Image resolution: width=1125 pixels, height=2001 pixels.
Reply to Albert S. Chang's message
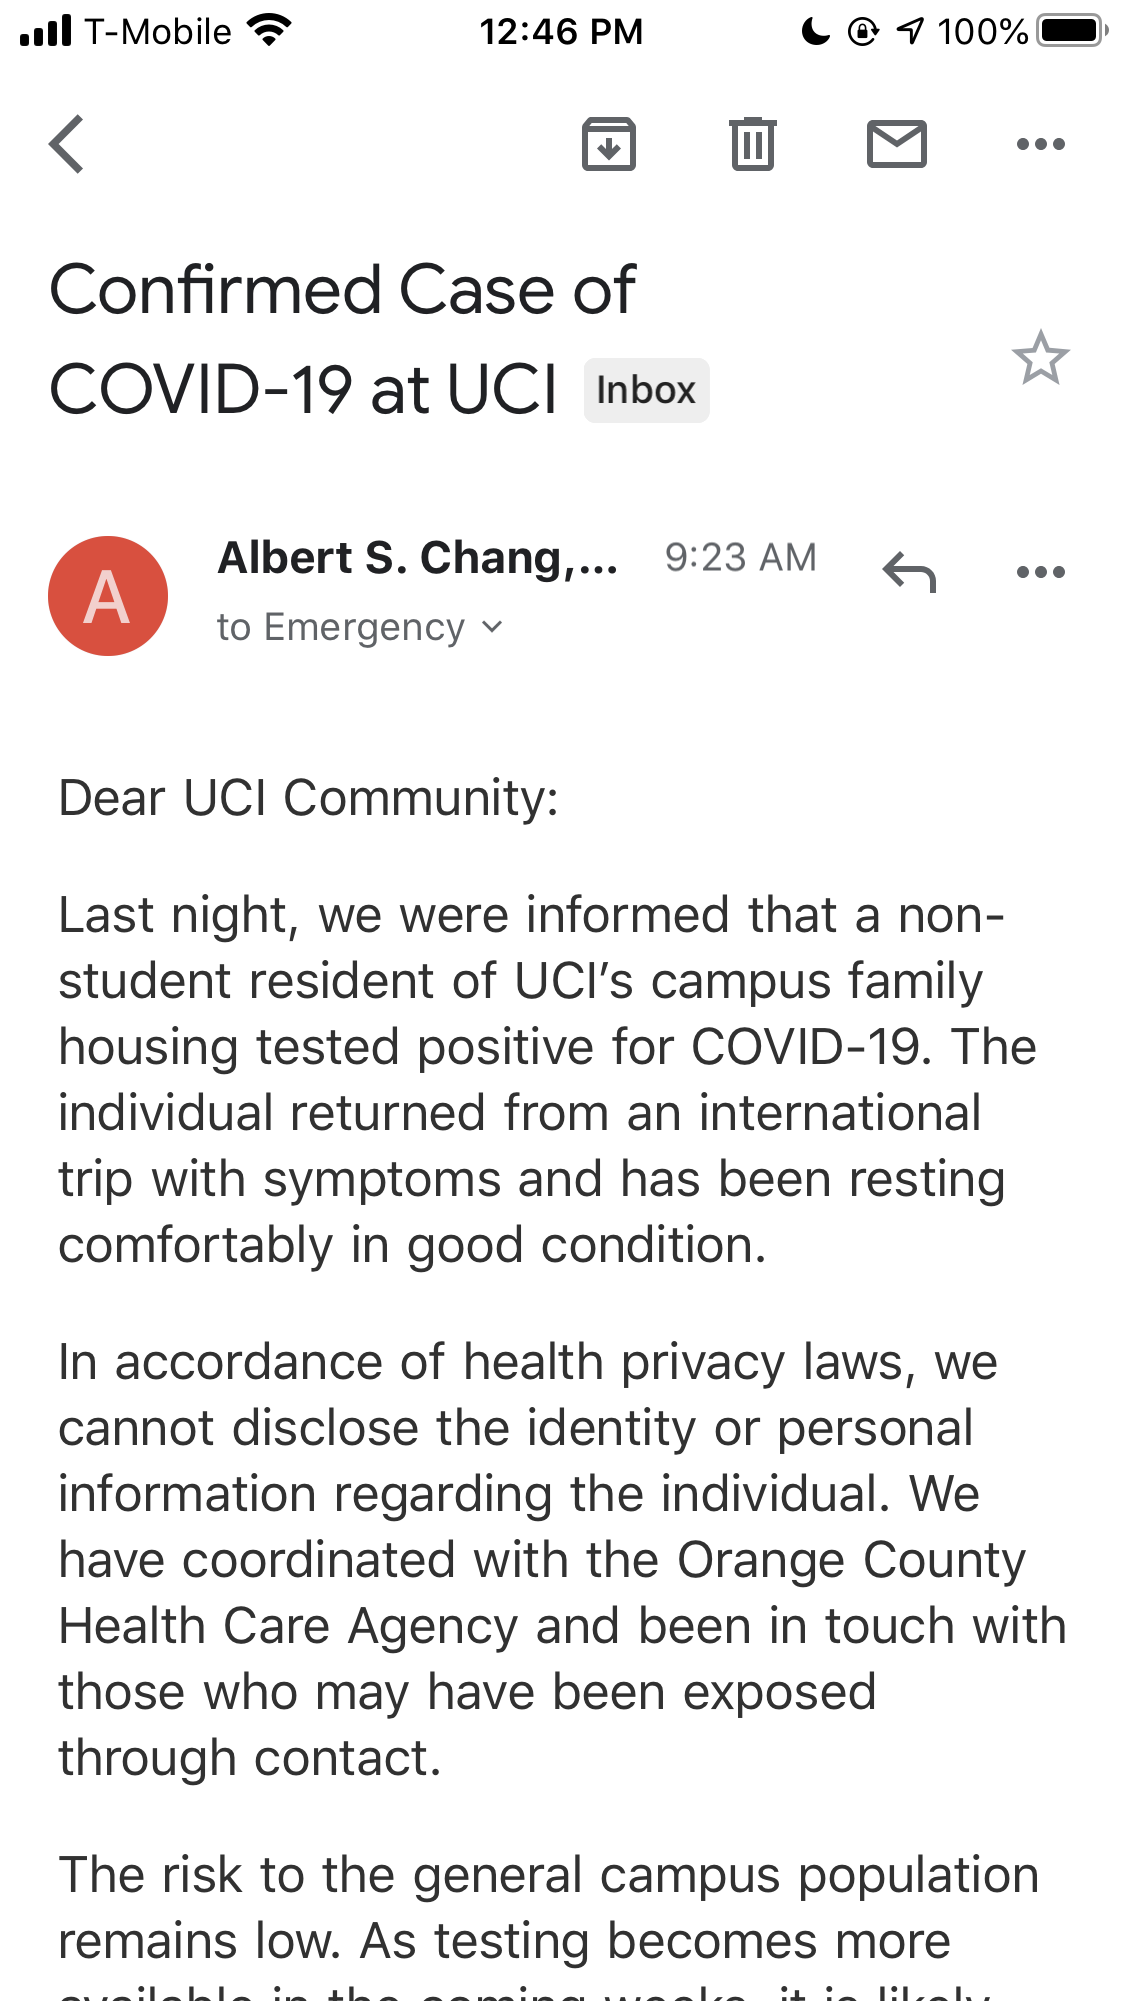pos(909,573)
